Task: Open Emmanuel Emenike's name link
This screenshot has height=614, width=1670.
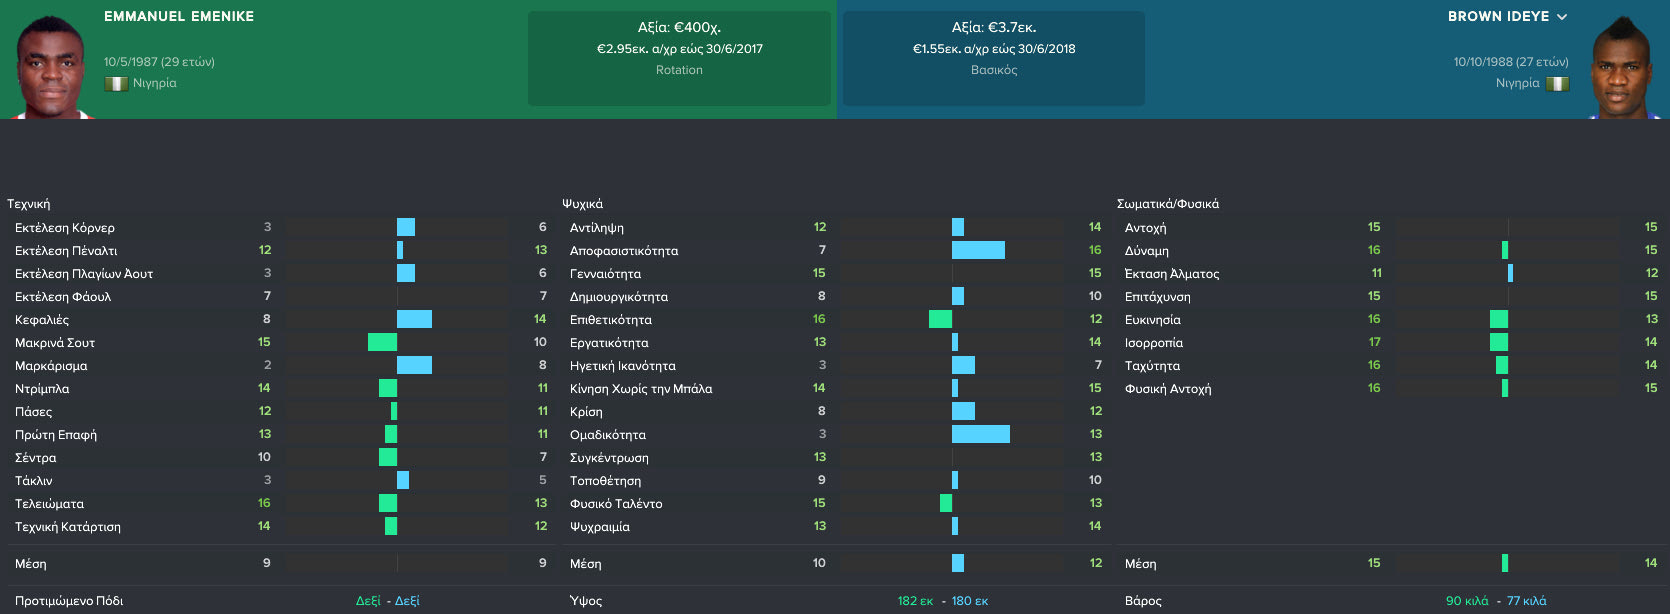Action: (179, 17)
